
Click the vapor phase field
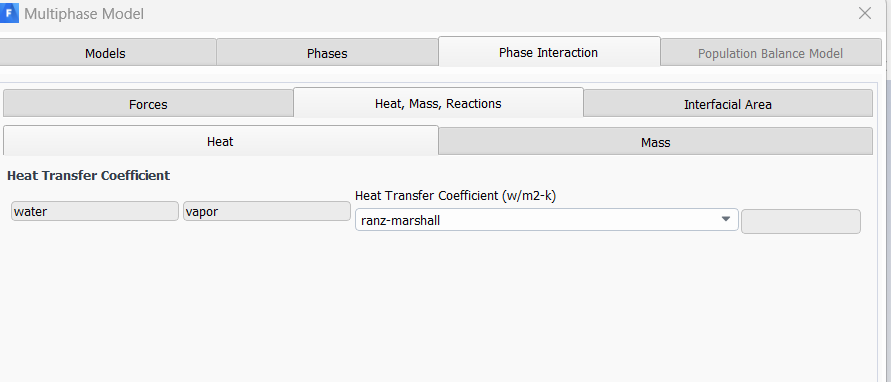[267, 211]
